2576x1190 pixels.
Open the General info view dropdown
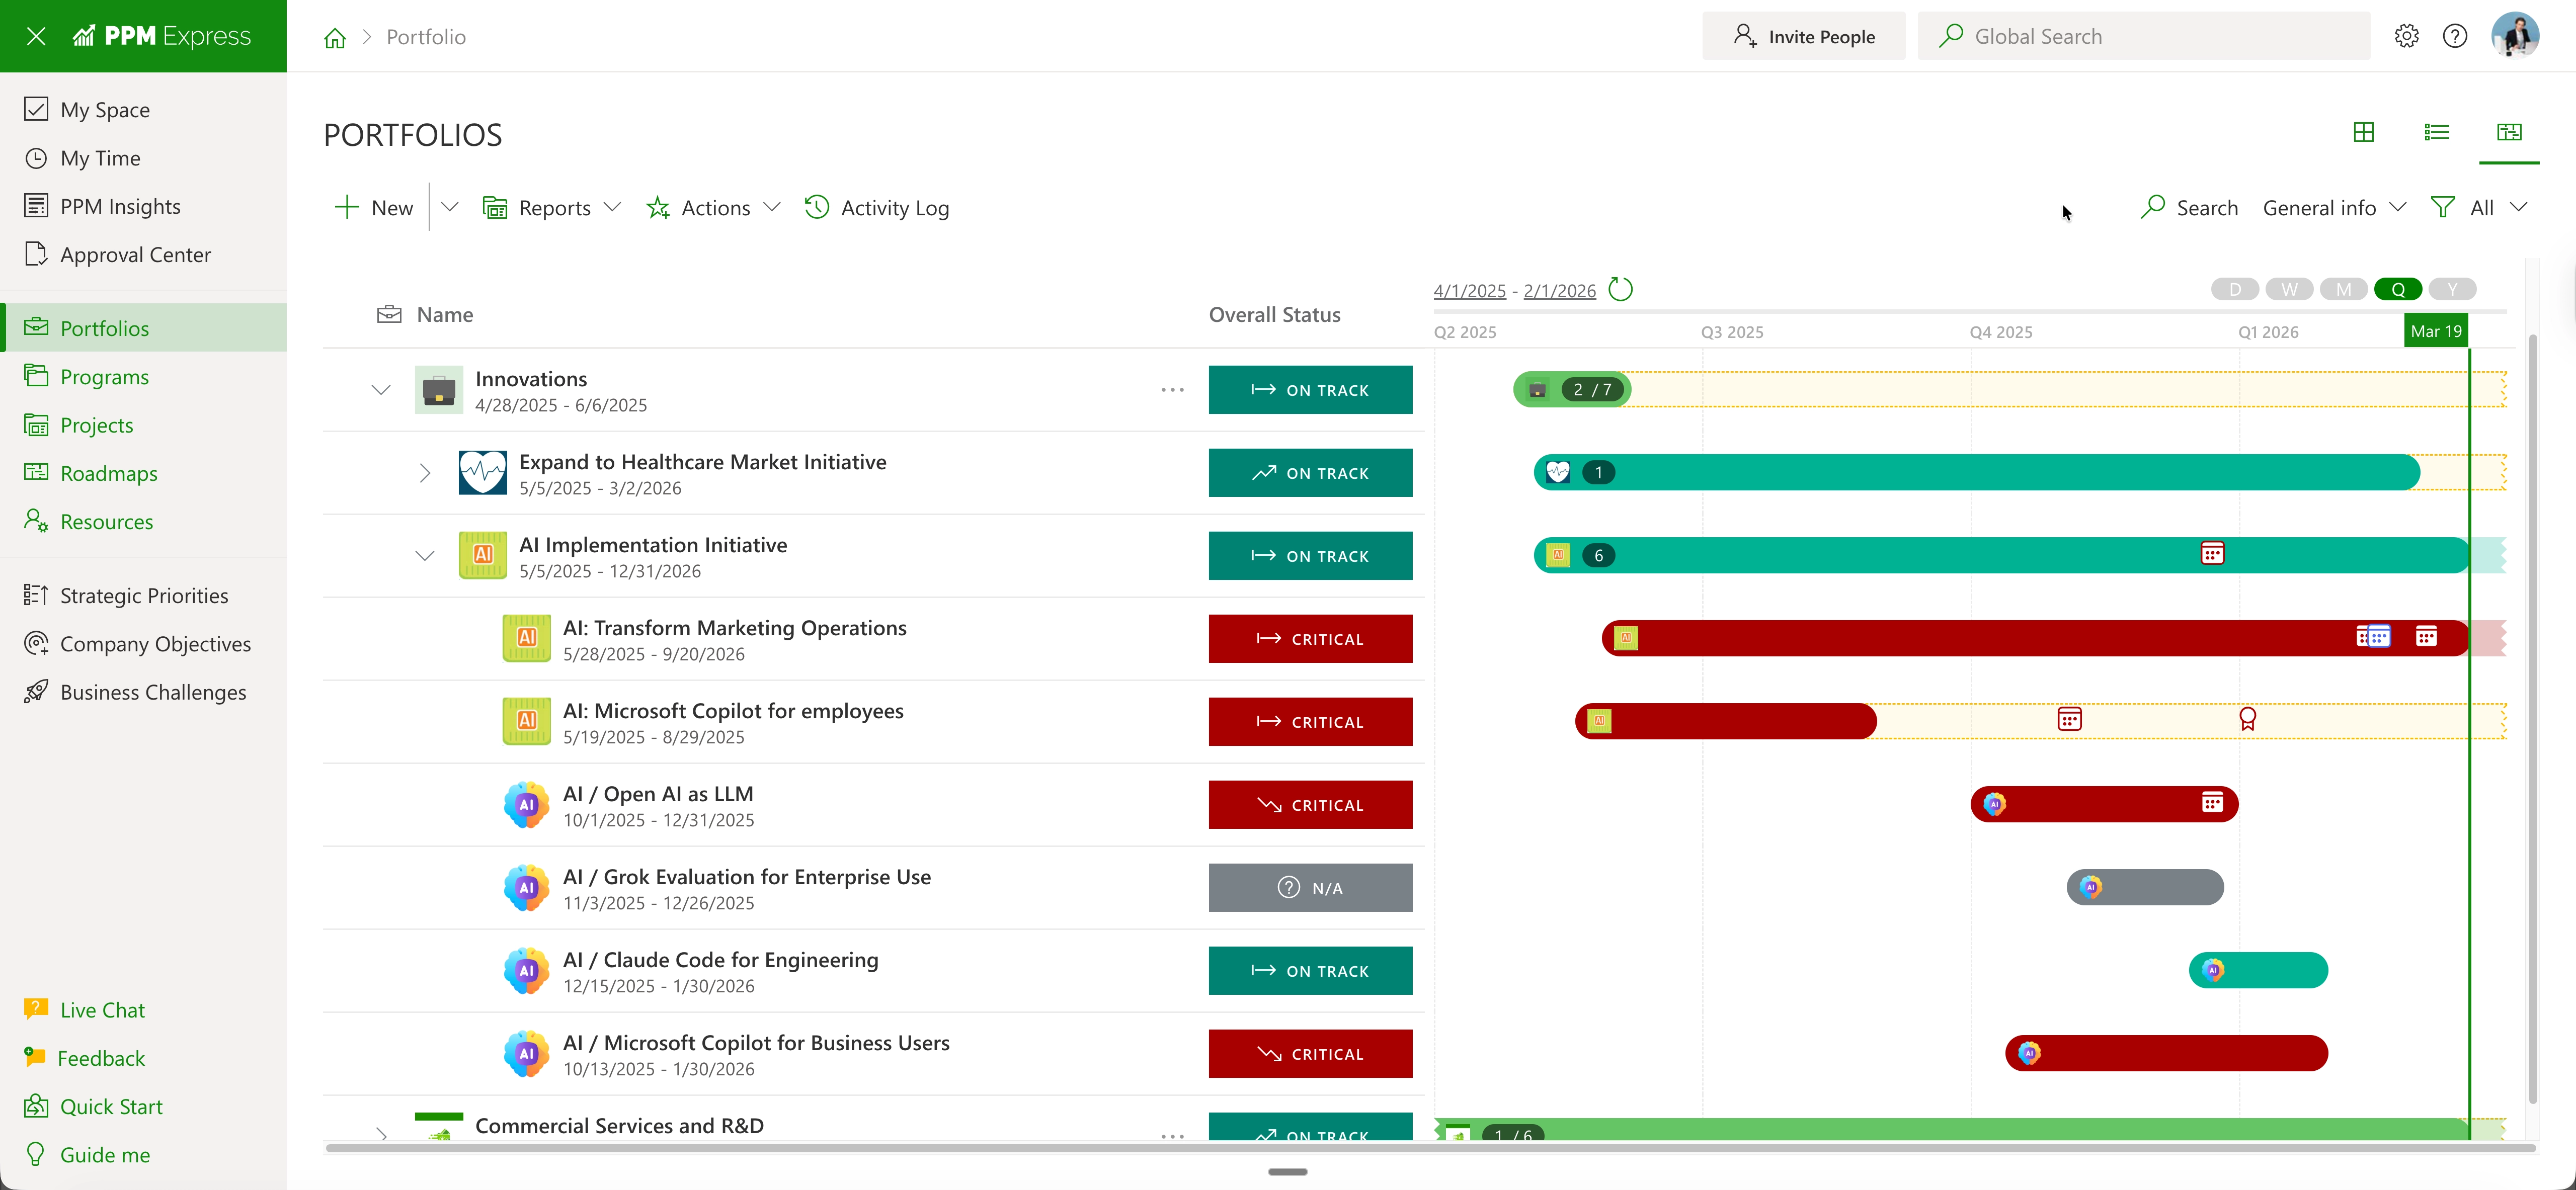2333,208
